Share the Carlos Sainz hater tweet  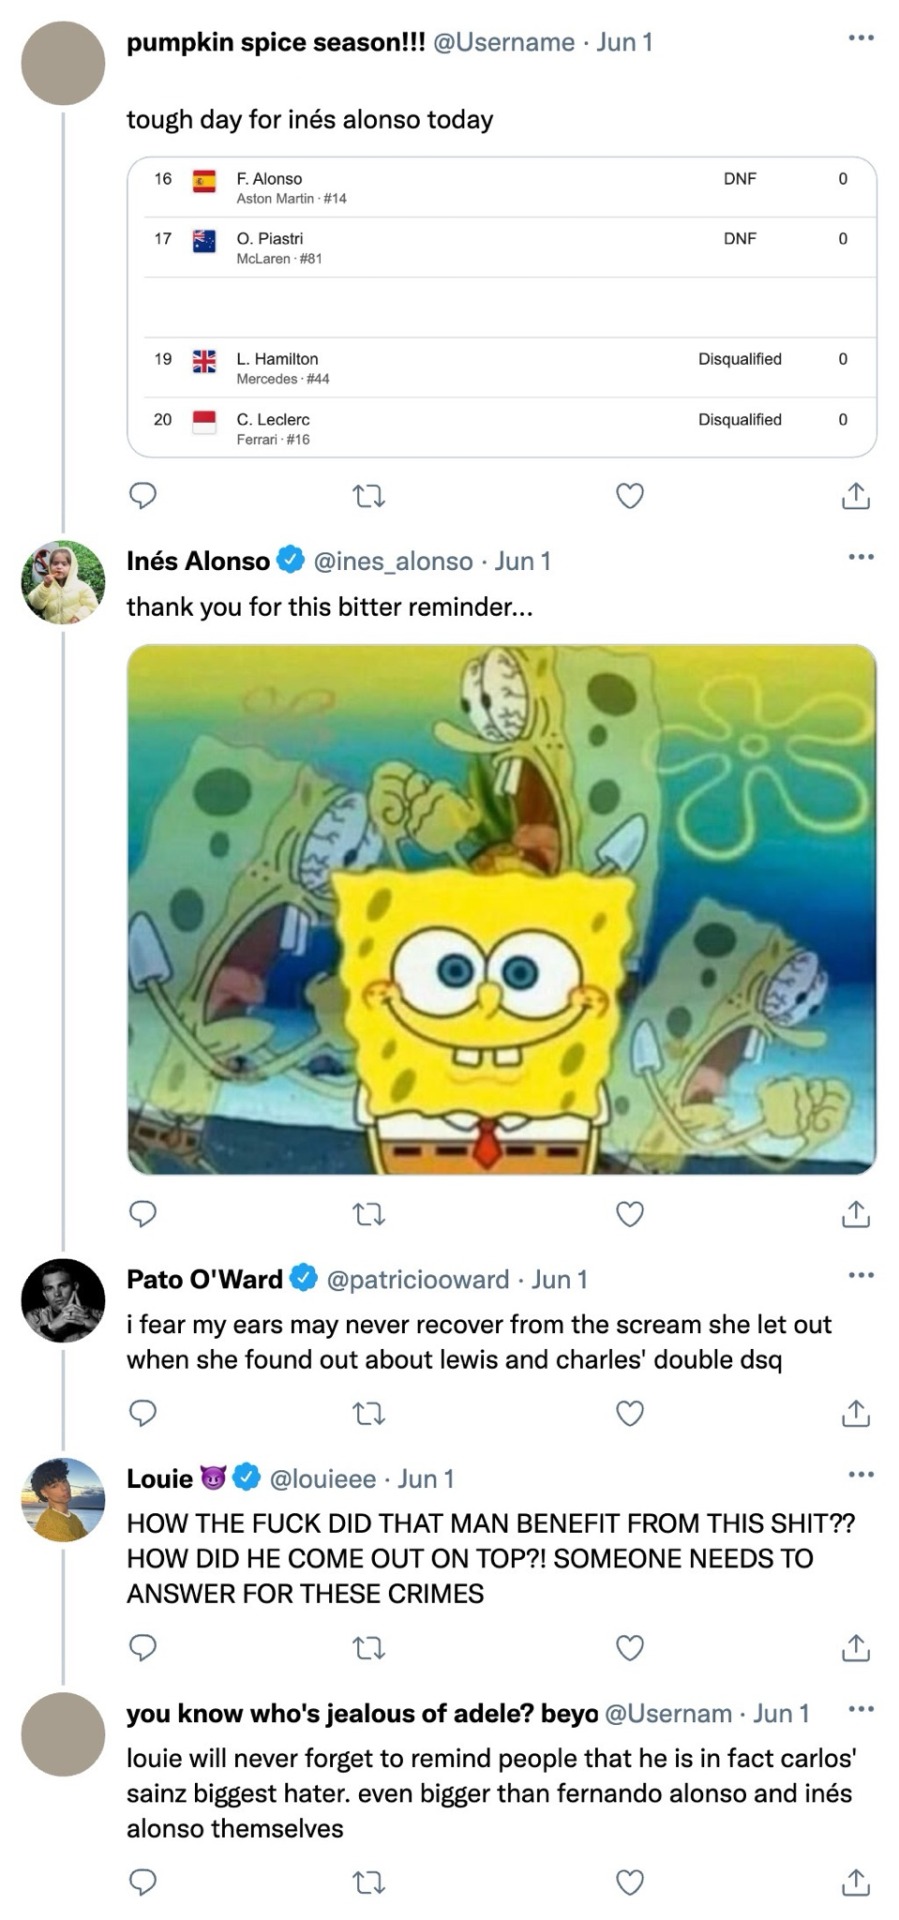click(x=855, y=1882)
